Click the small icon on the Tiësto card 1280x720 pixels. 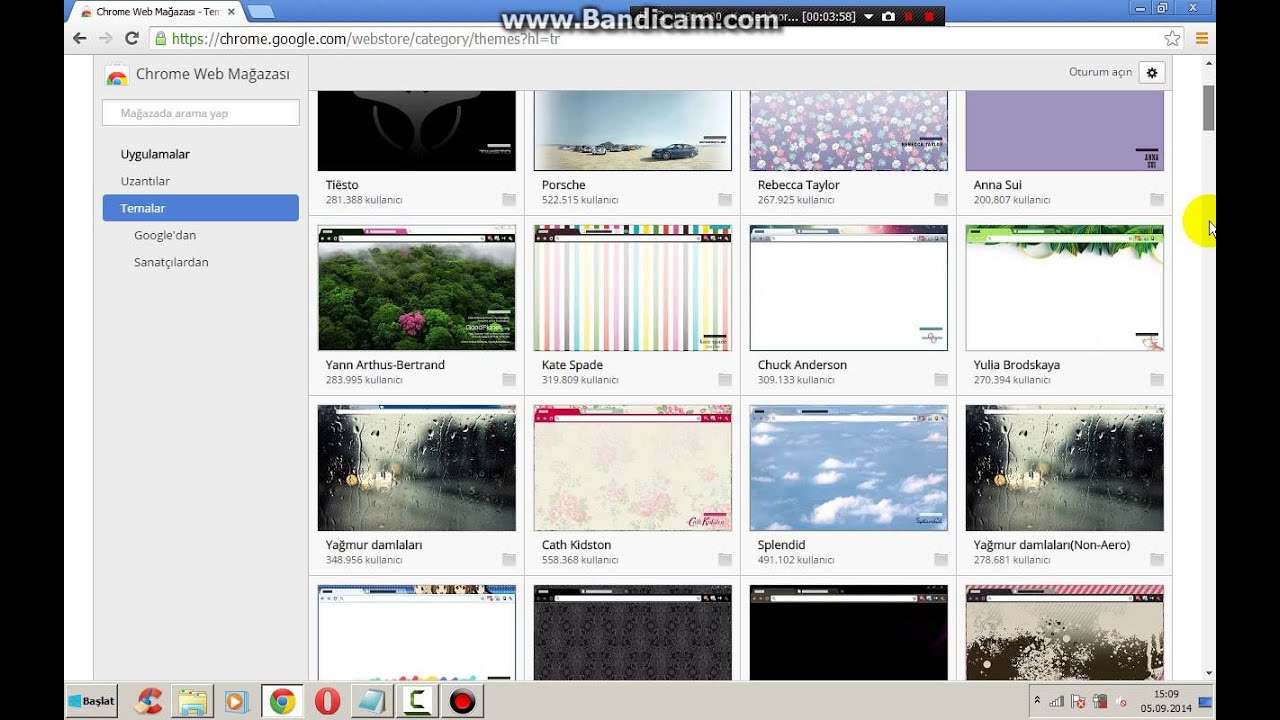pos(509,200)
